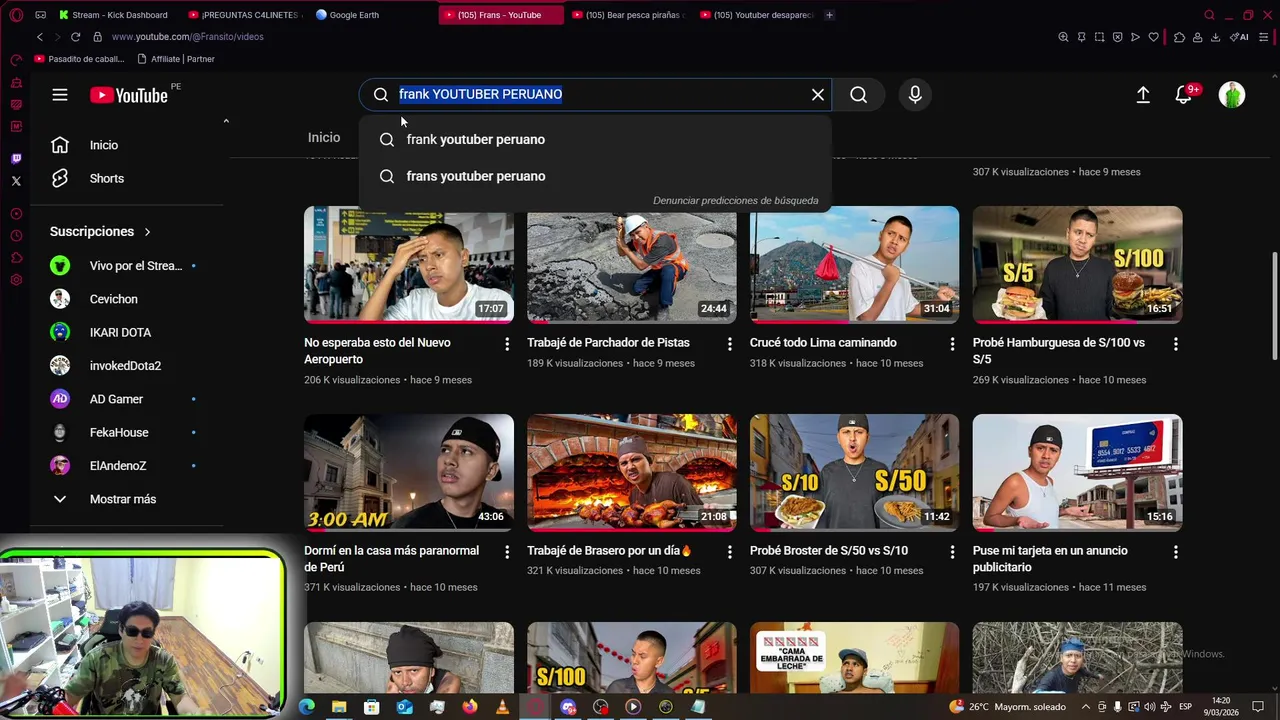Image resolution: width=1280 pixels, height=720 pixels.
Task: Expand the Suscripciones section
Action: coord(101,231)
